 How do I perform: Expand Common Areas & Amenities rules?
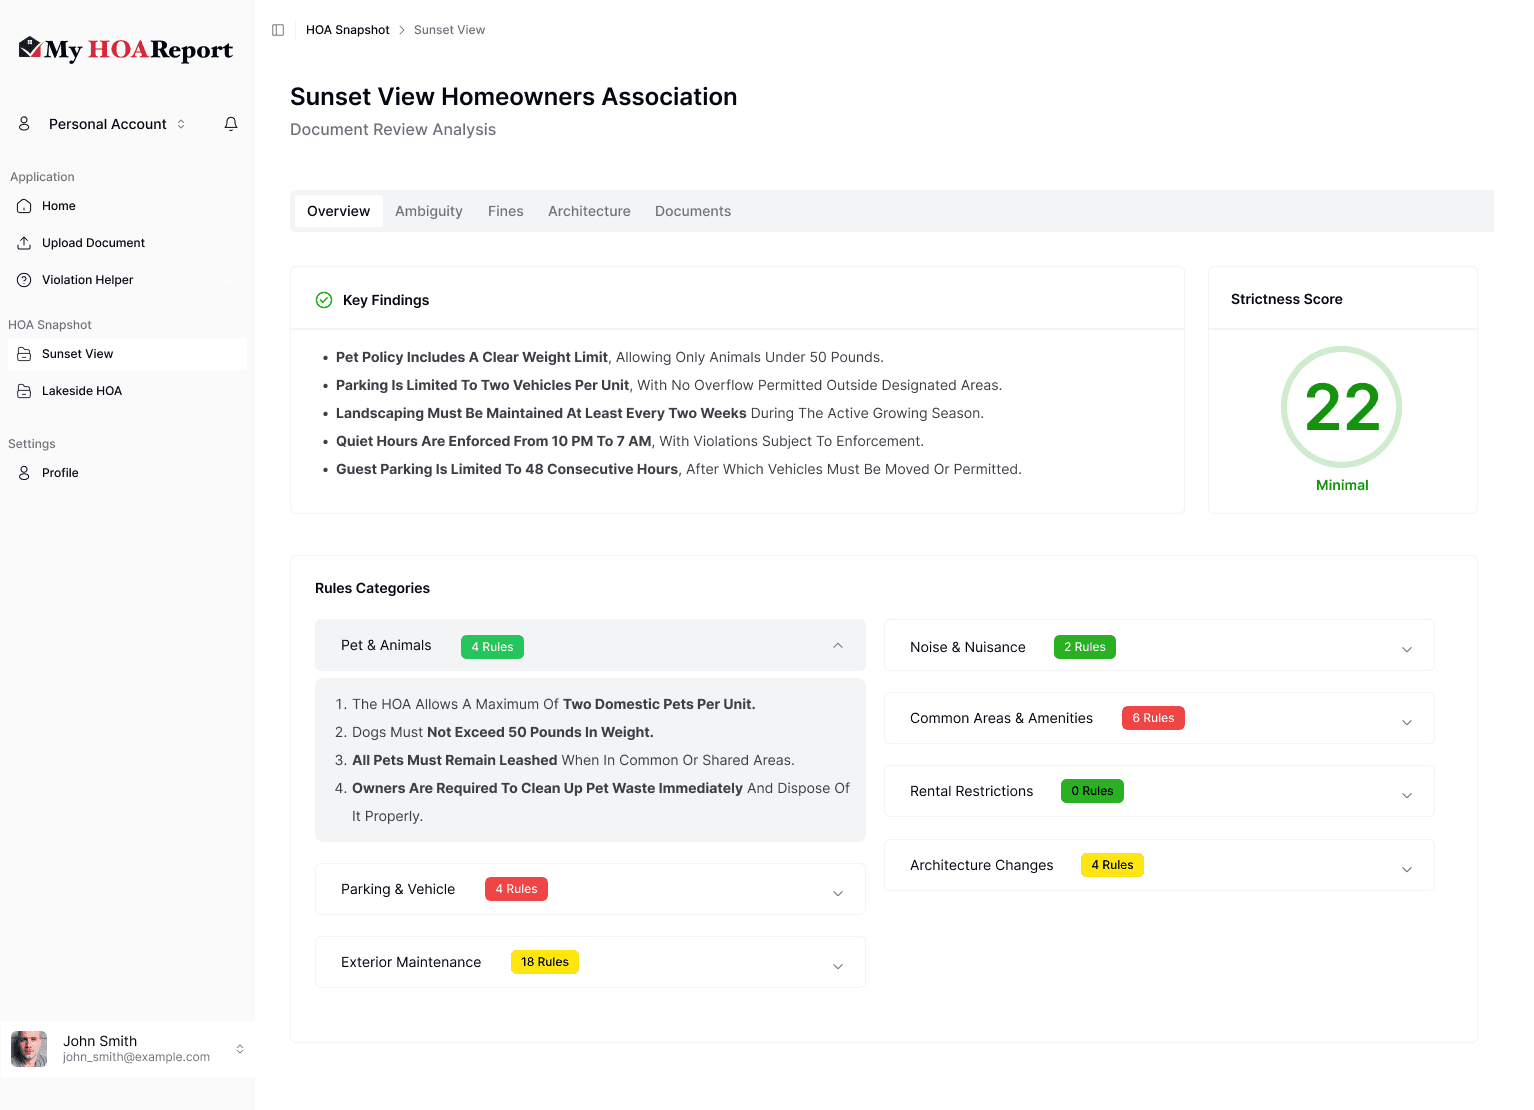point(1406,722)
